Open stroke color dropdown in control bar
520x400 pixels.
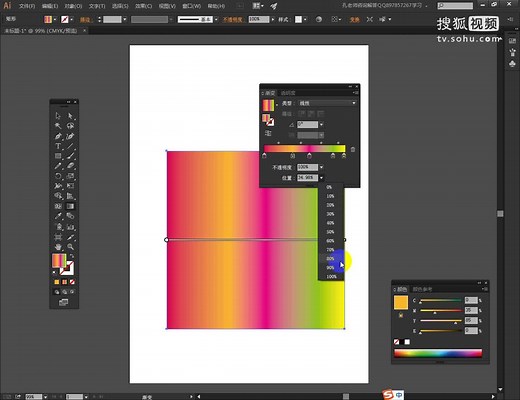point(71,20)
